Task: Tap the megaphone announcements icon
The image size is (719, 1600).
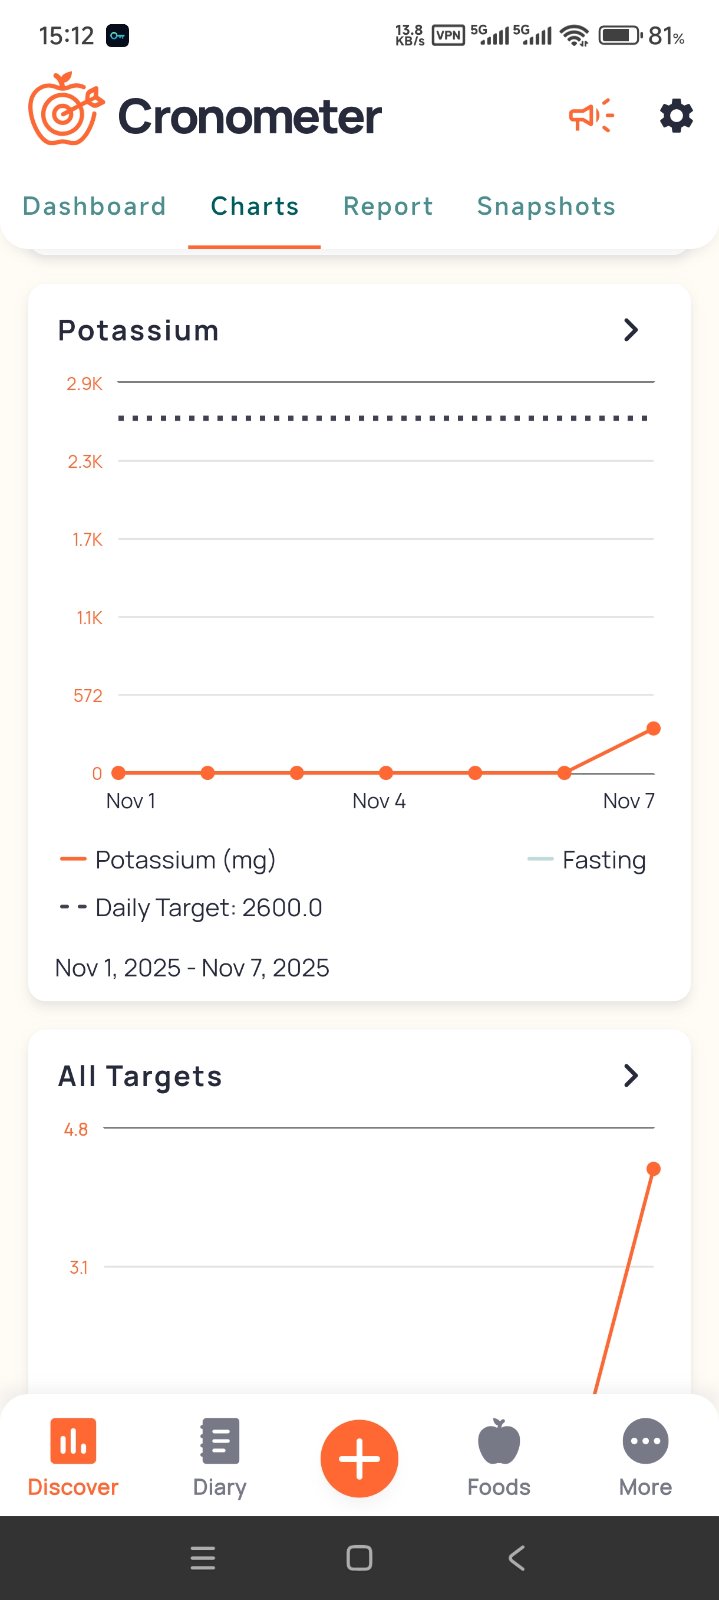Action: 591,116
